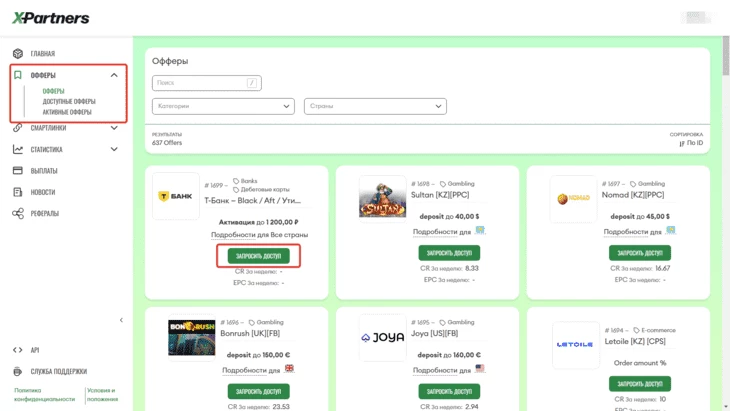Click the Смартлинки chain icon
730x411 pixels.
[18, 128]
